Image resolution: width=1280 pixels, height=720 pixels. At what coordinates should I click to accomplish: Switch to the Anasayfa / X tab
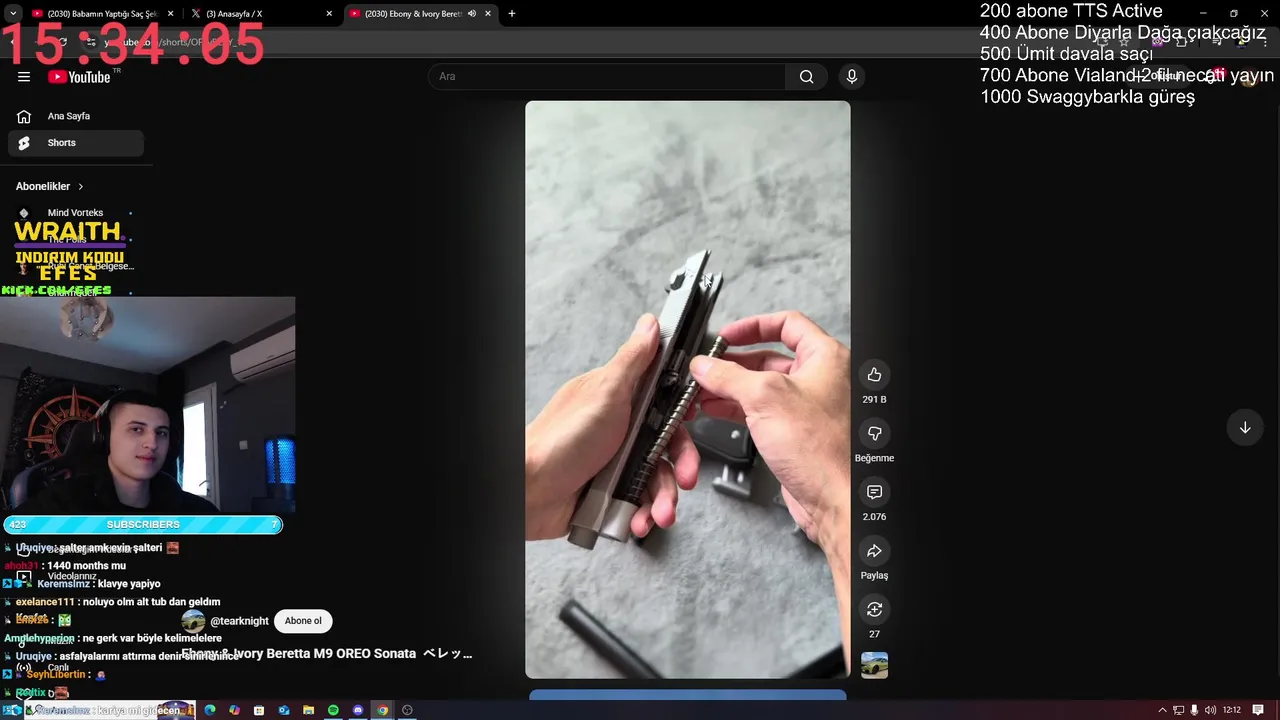click(x=262, y=14)
